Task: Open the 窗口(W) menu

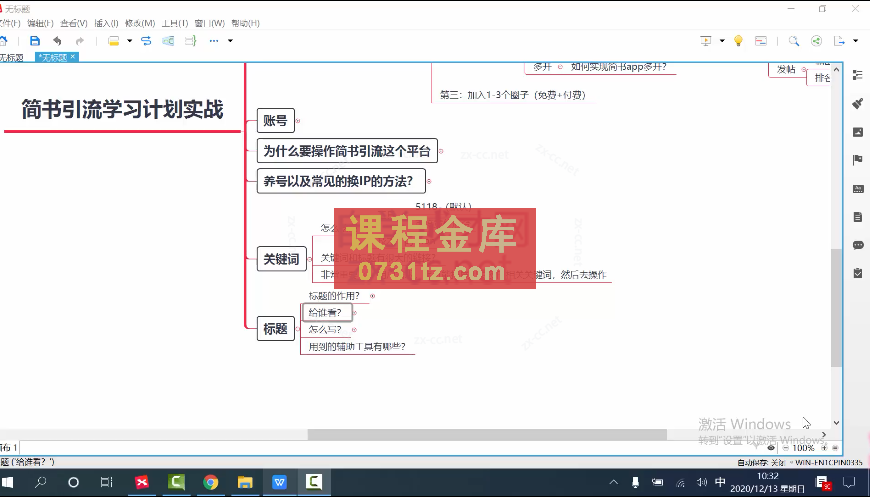Action: pos(209,23)
